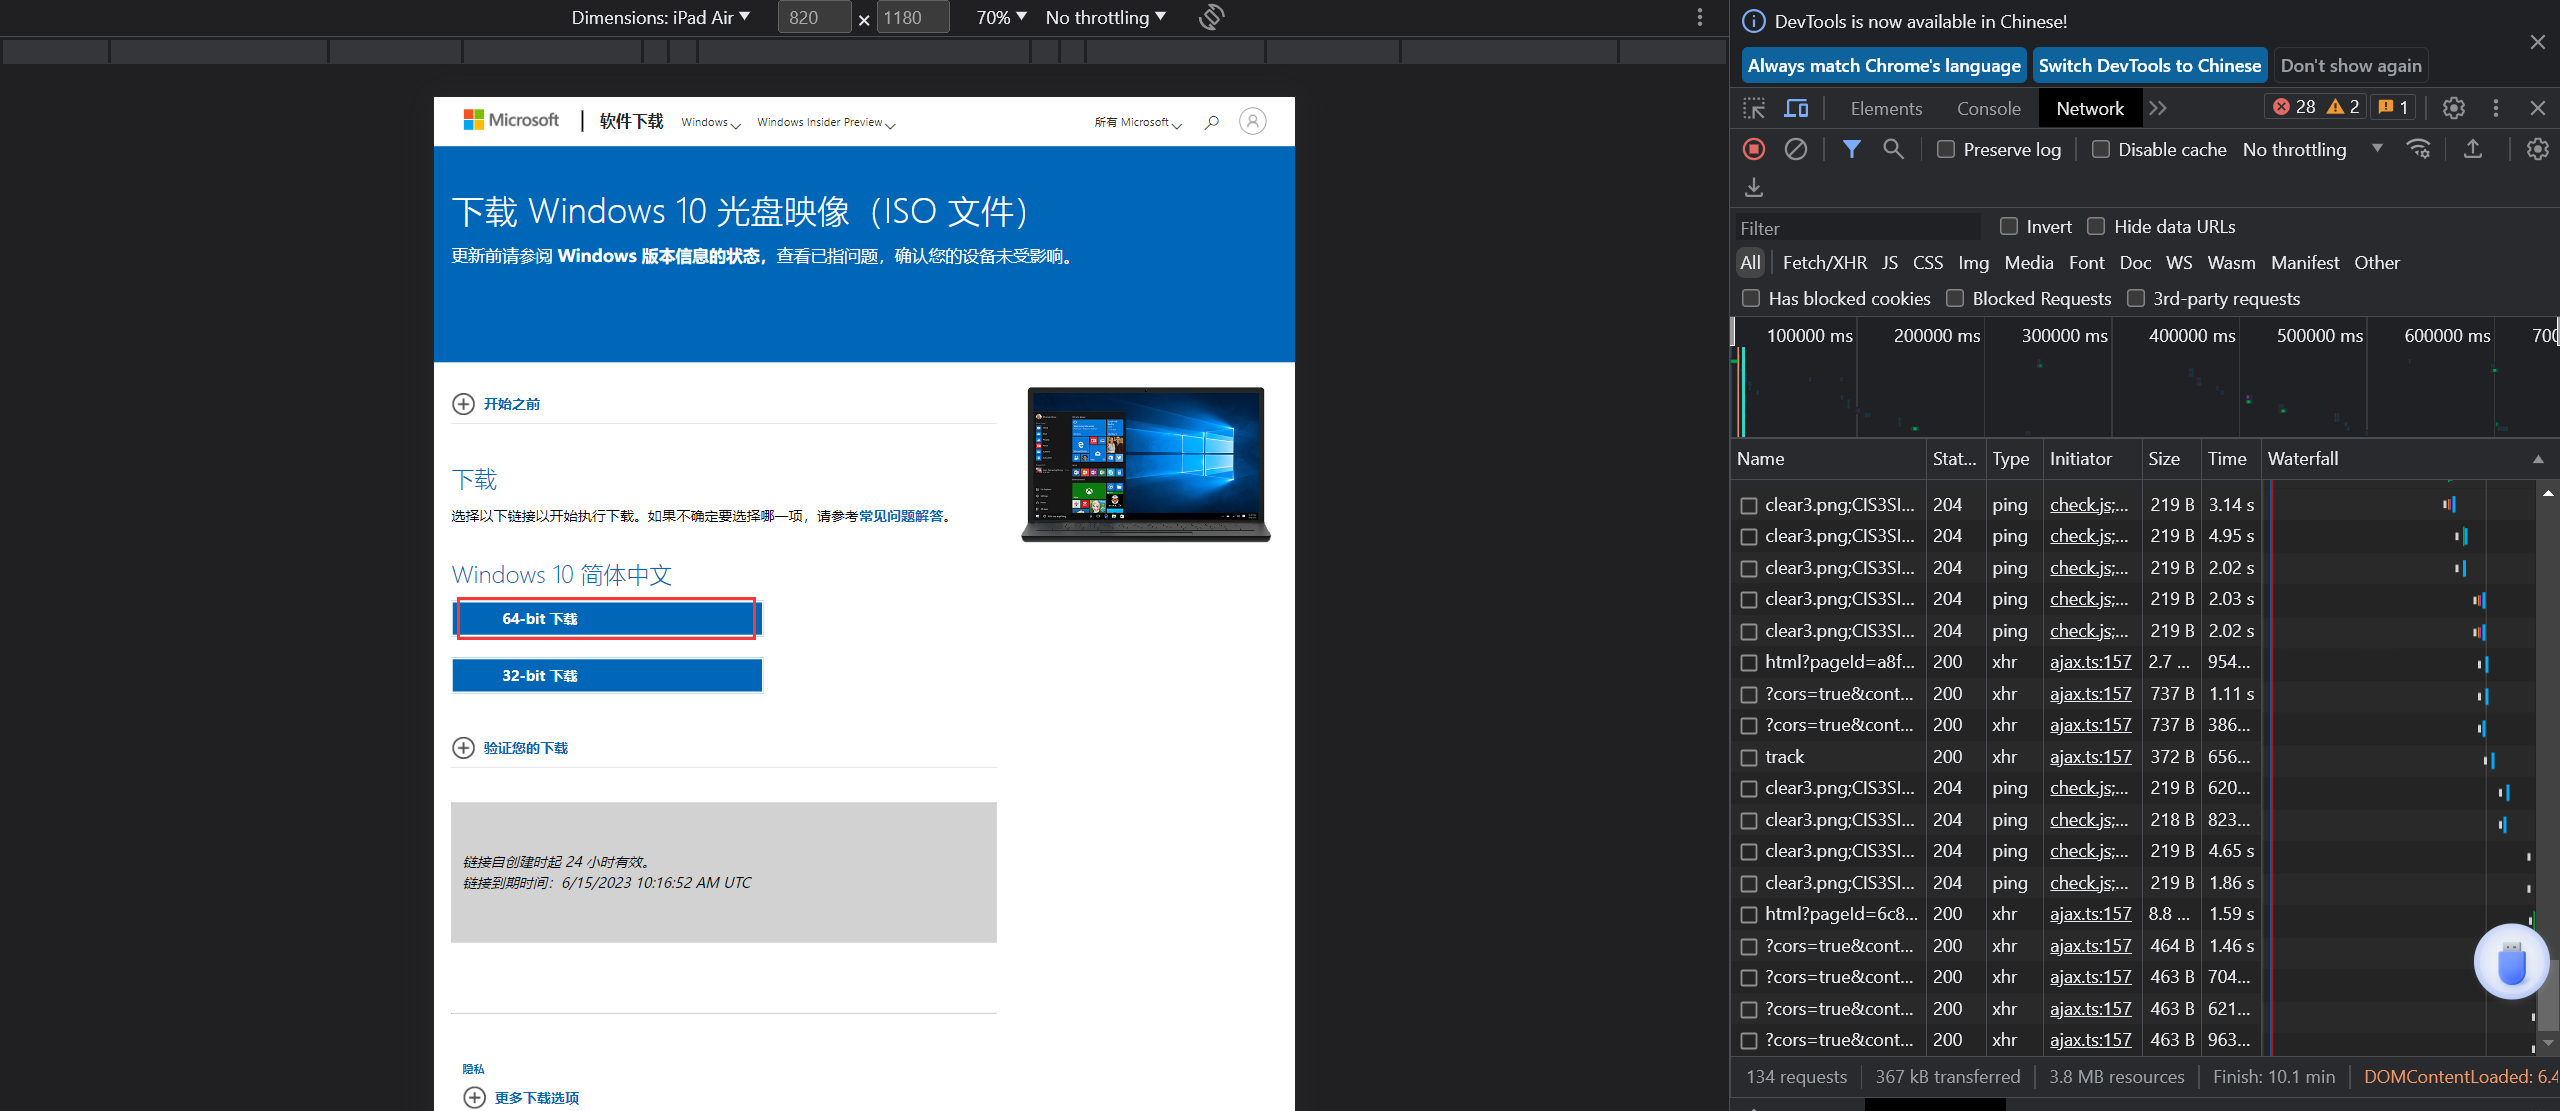Click the rotate device icon
Viewport: 2560px width, 1111px height.
[1211, 17]
